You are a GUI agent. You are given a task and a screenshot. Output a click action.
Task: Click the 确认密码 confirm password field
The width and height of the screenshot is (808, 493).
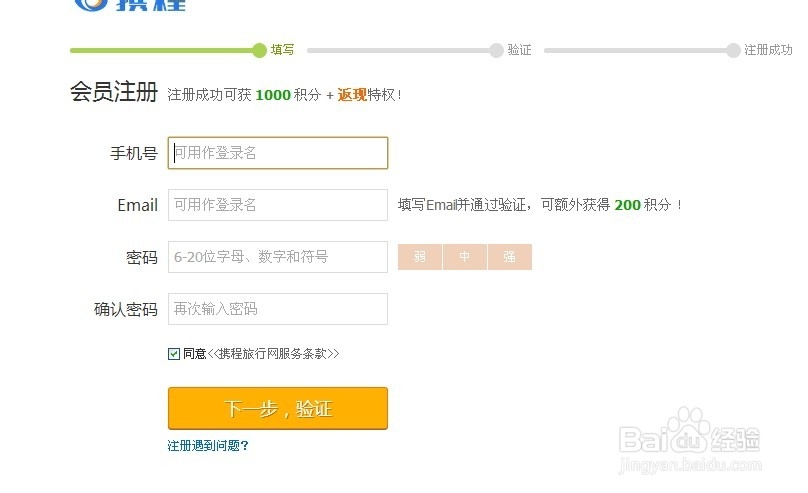point(278,309)
